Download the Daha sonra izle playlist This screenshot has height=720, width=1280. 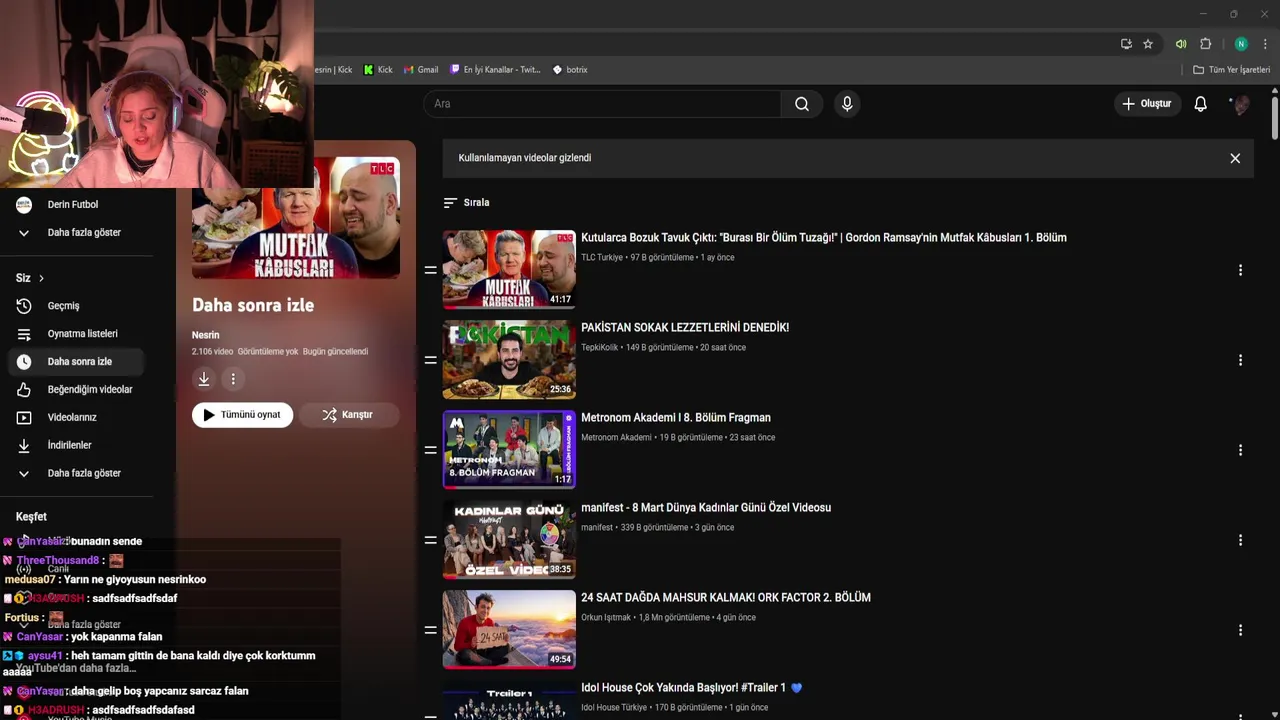(x=204, y=379)
